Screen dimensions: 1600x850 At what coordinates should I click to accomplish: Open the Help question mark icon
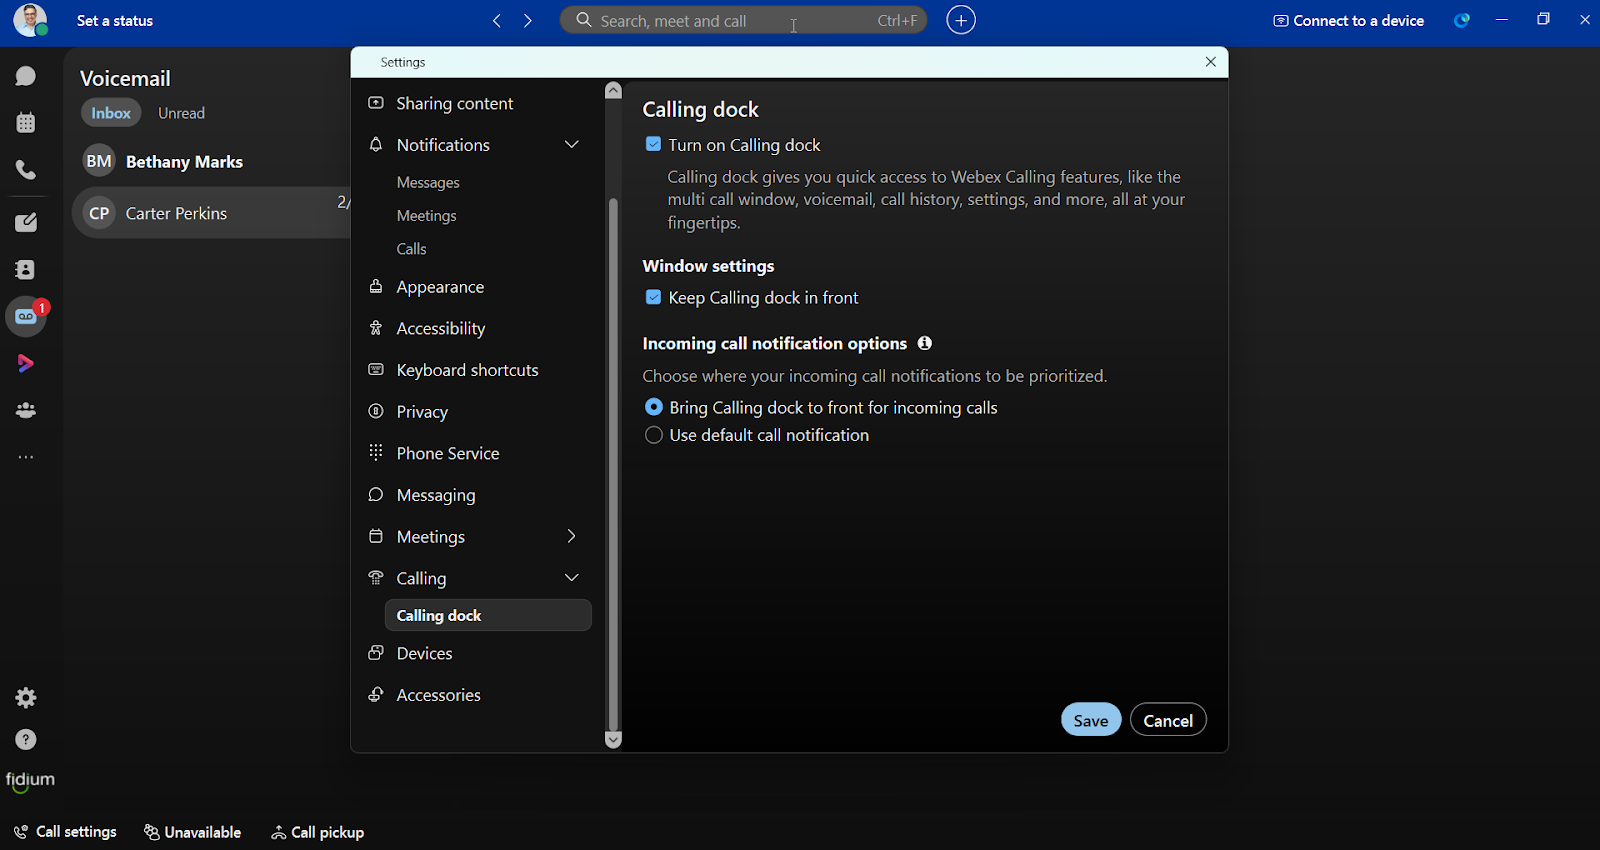click(26, 740)
